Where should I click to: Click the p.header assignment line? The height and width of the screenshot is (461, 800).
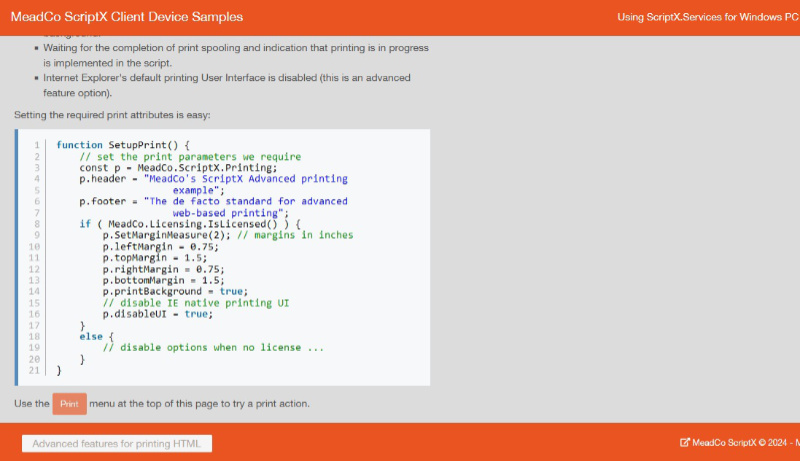click(x=213, y=179)
